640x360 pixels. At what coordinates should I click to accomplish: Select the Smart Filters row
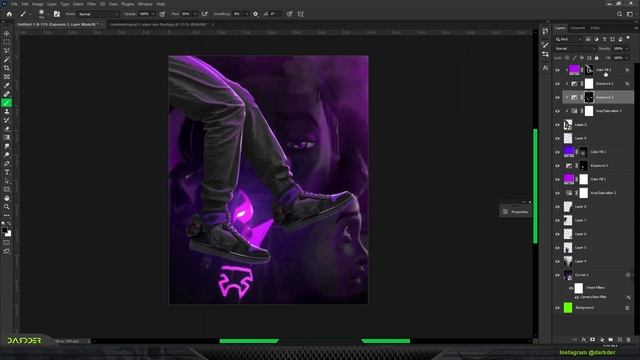click(600, 288)
